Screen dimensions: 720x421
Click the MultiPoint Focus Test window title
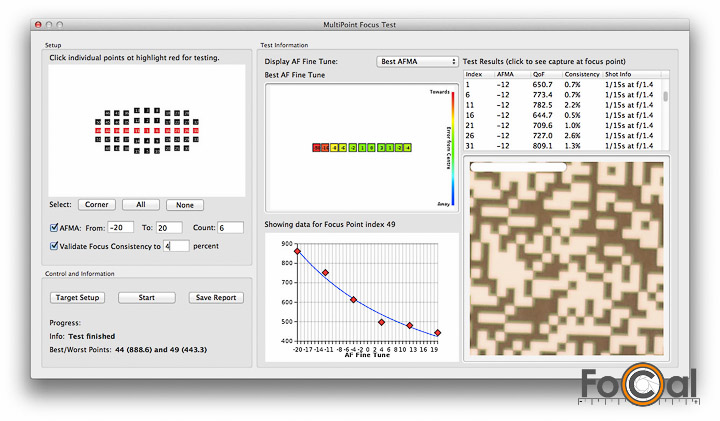coord(360,25)
